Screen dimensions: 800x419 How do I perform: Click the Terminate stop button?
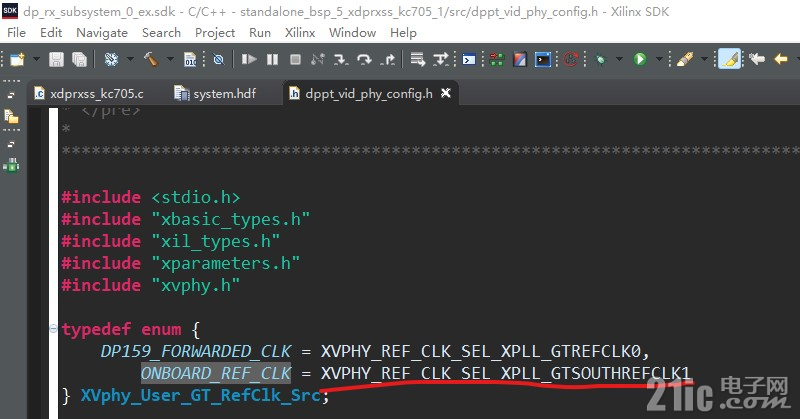(x=295, y=60)
